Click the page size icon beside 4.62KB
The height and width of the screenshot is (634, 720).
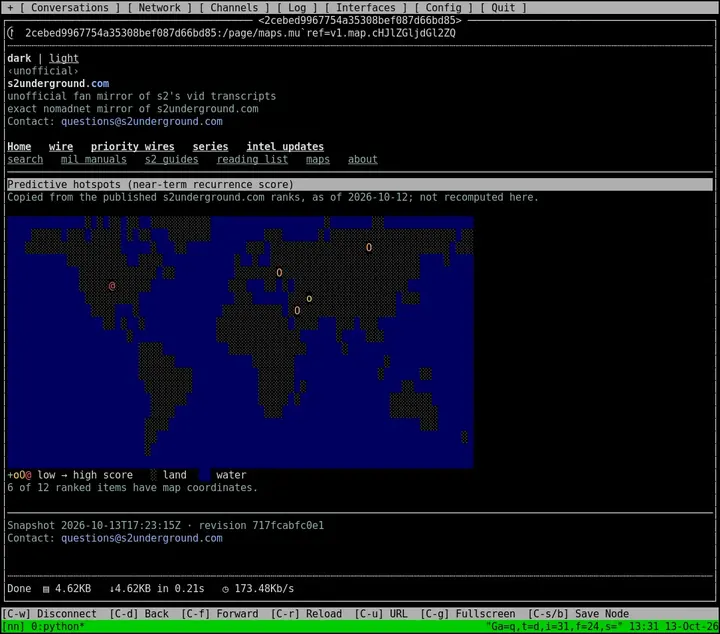tap(46, 589)
